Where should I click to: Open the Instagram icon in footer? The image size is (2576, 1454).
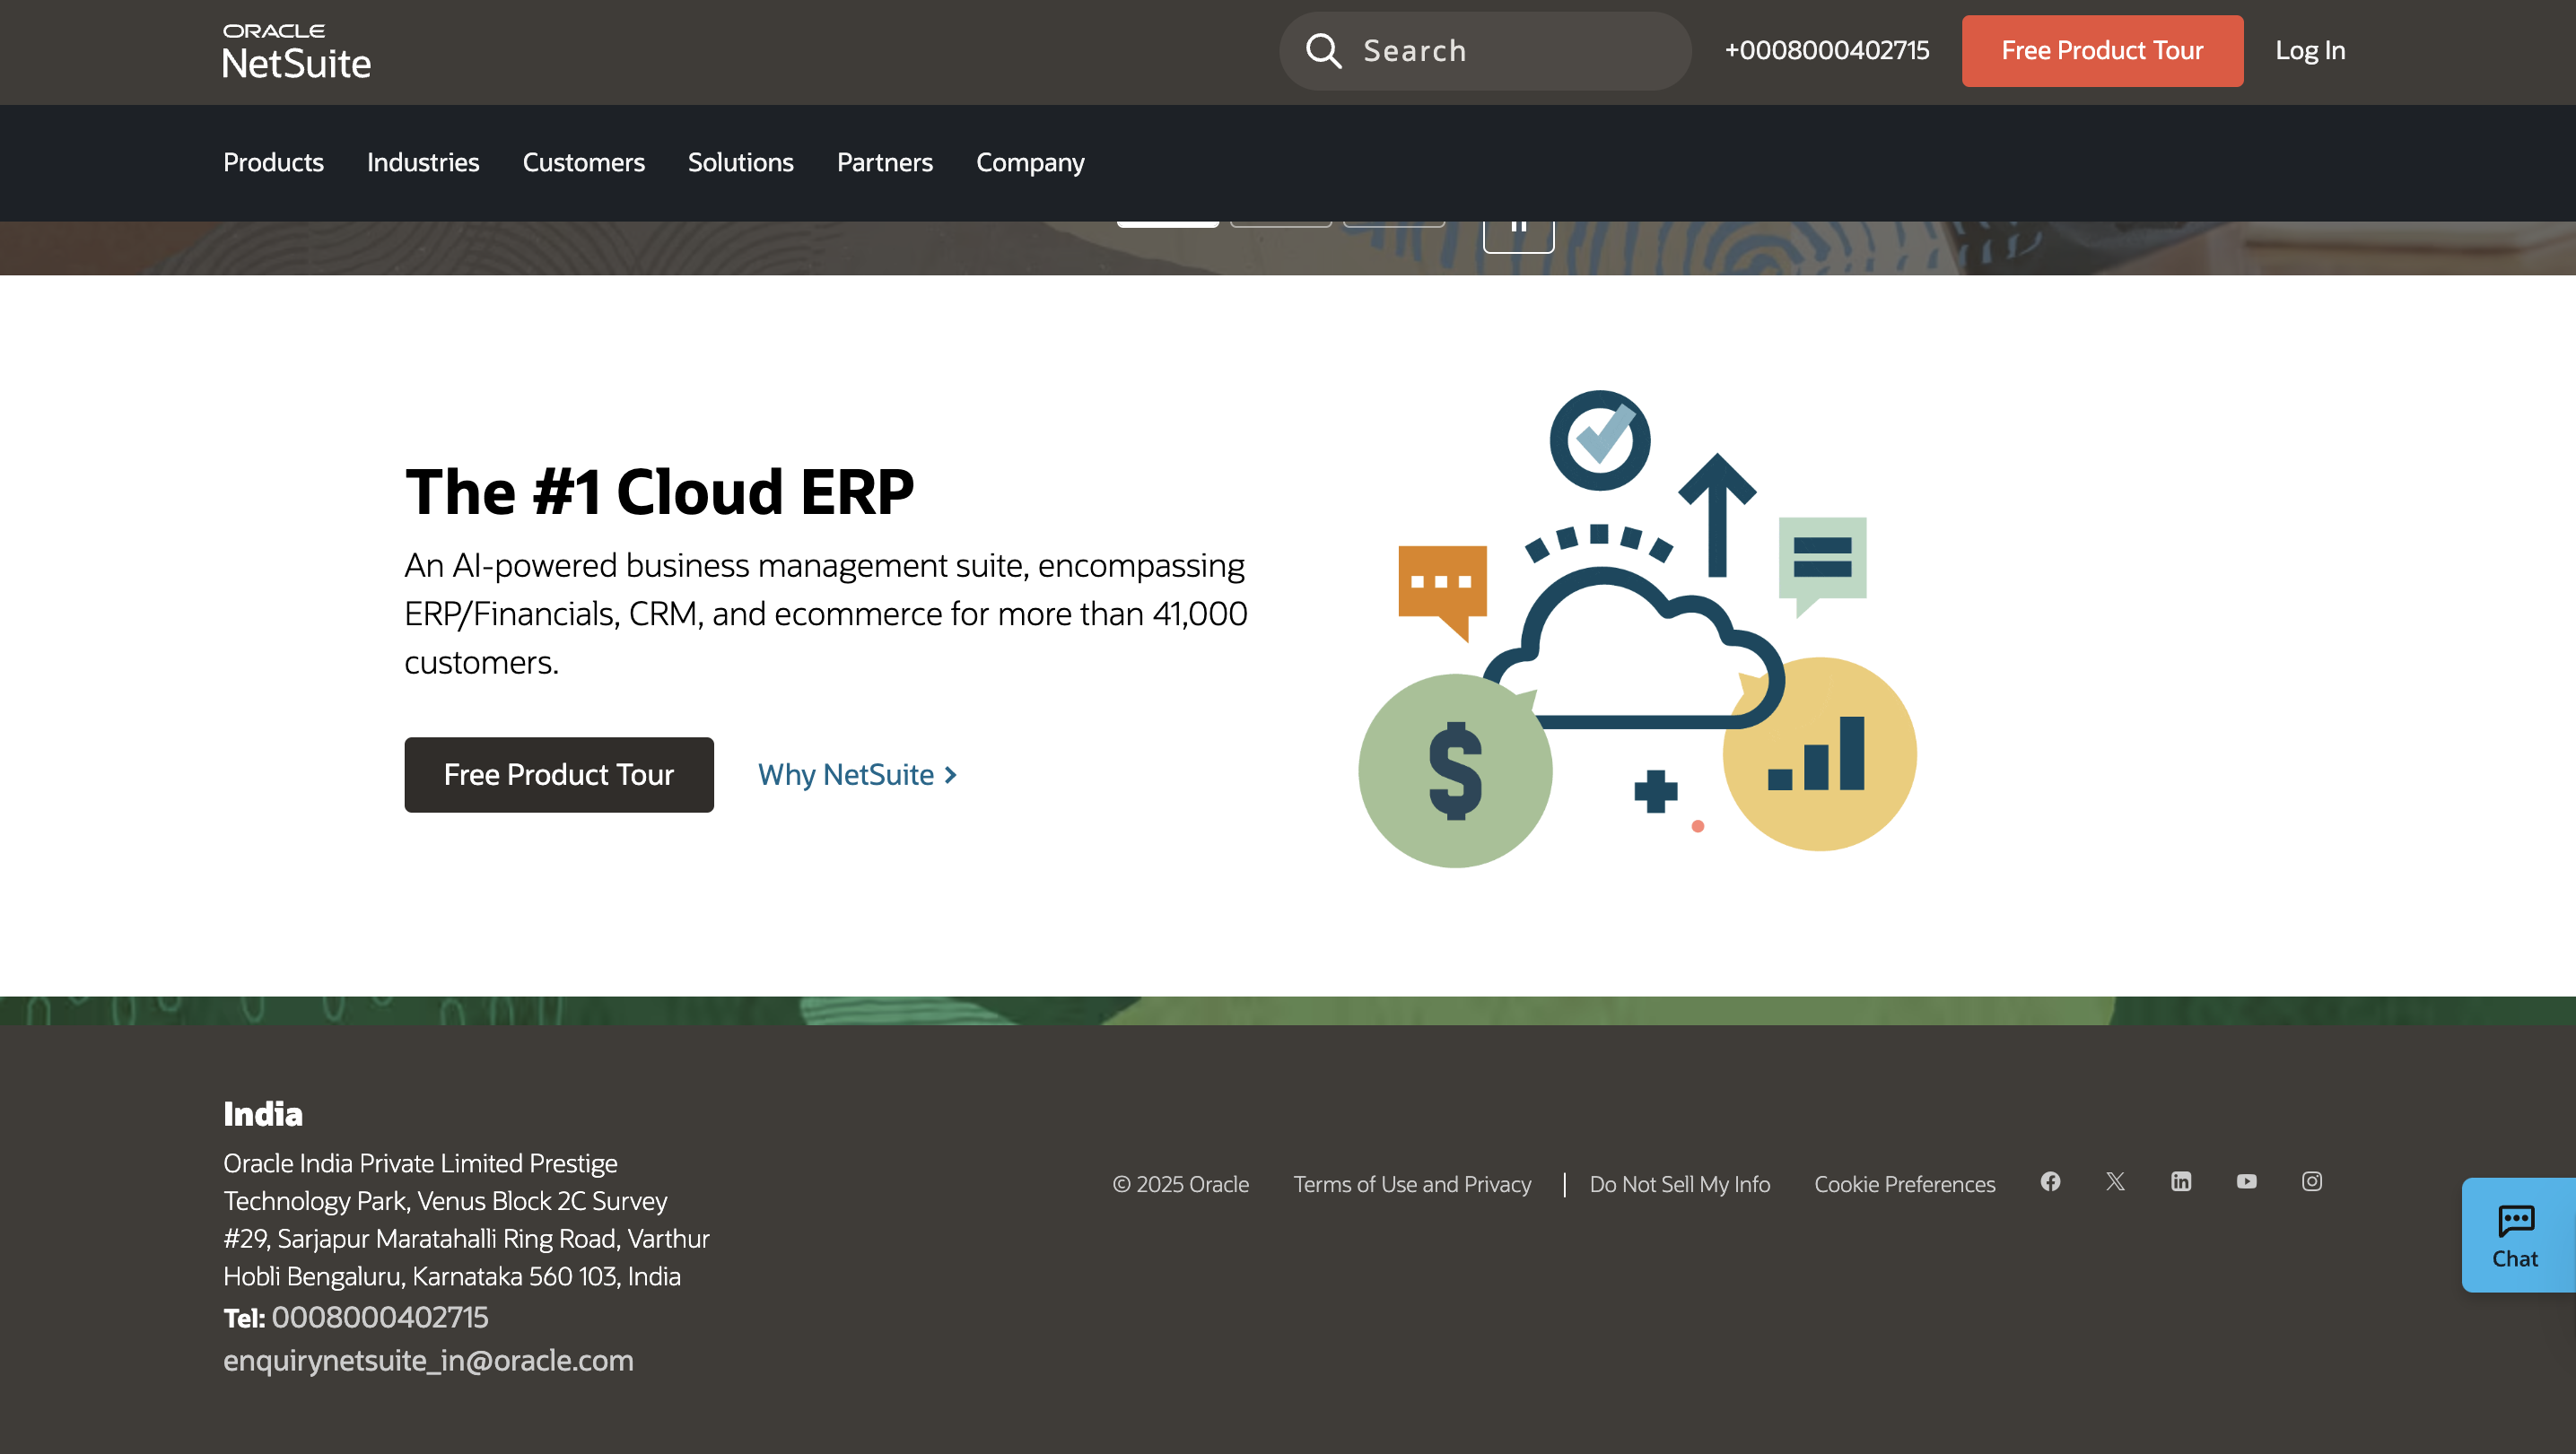[x=2311, y=1182]
